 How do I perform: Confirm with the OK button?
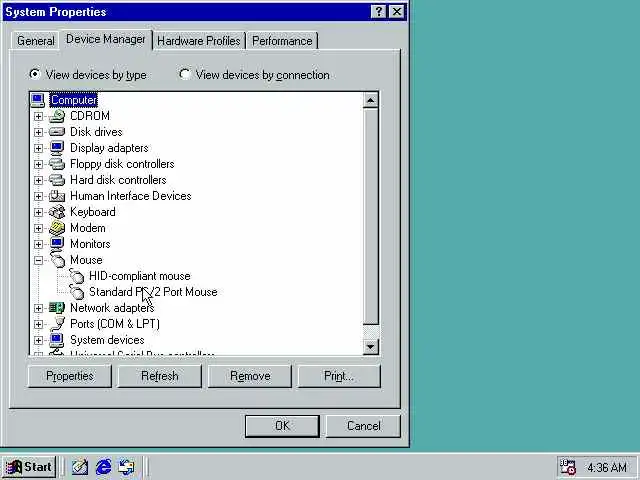click(282, 426)
